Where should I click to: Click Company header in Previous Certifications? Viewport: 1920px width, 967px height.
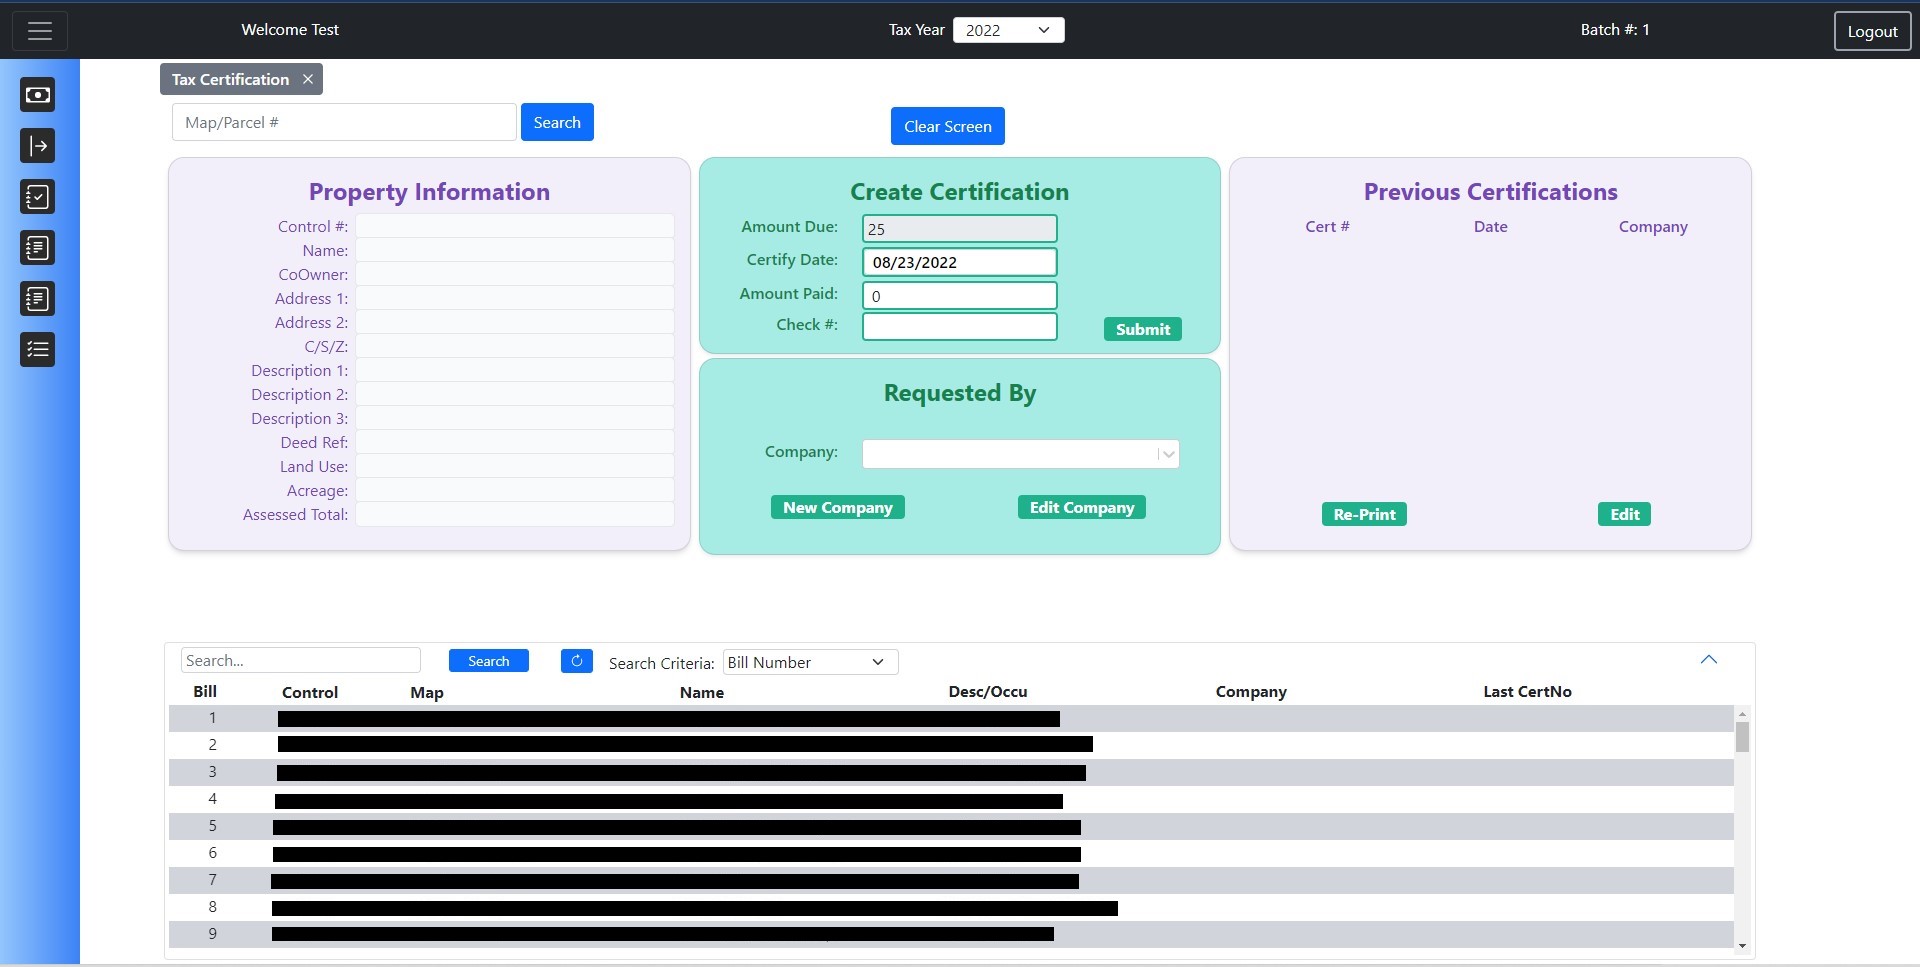1653,226
